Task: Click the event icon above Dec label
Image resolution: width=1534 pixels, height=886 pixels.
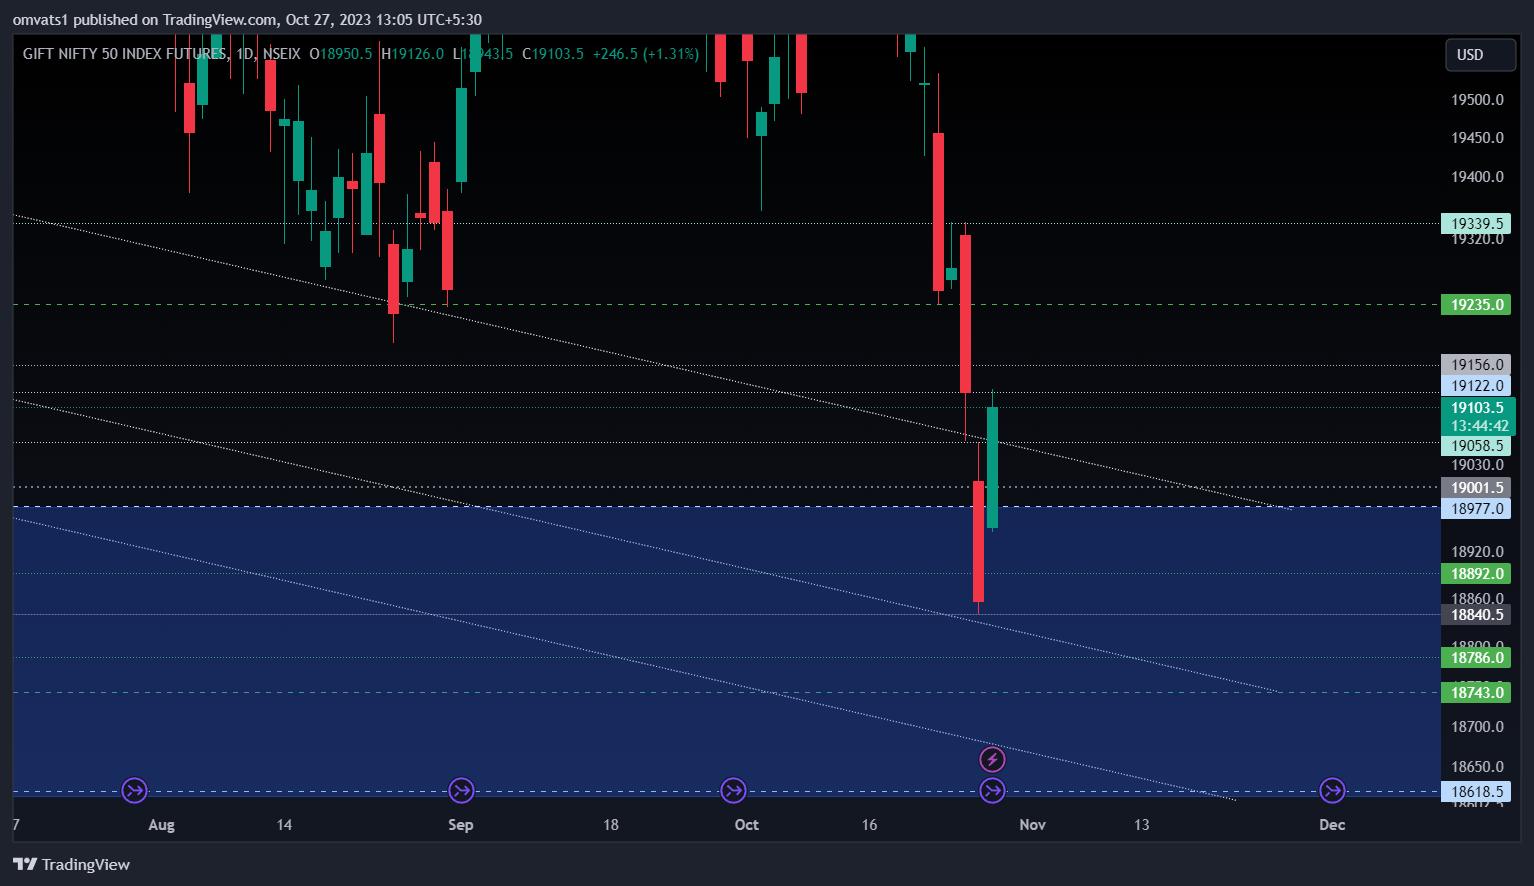Action: pos(1332,791)
